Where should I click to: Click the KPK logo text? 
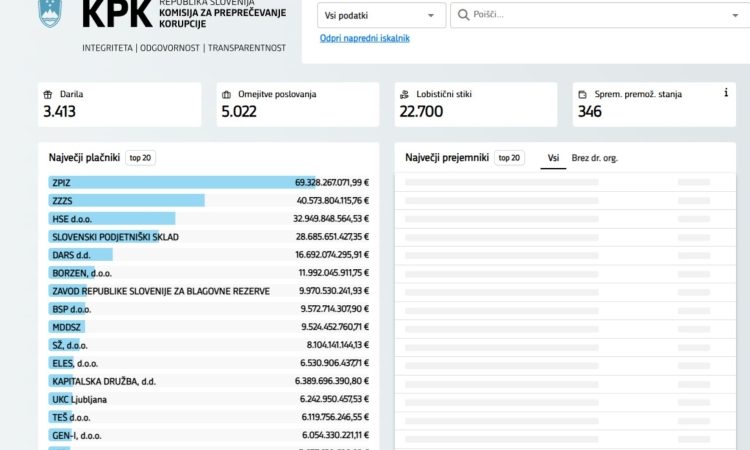click(117, 13)
